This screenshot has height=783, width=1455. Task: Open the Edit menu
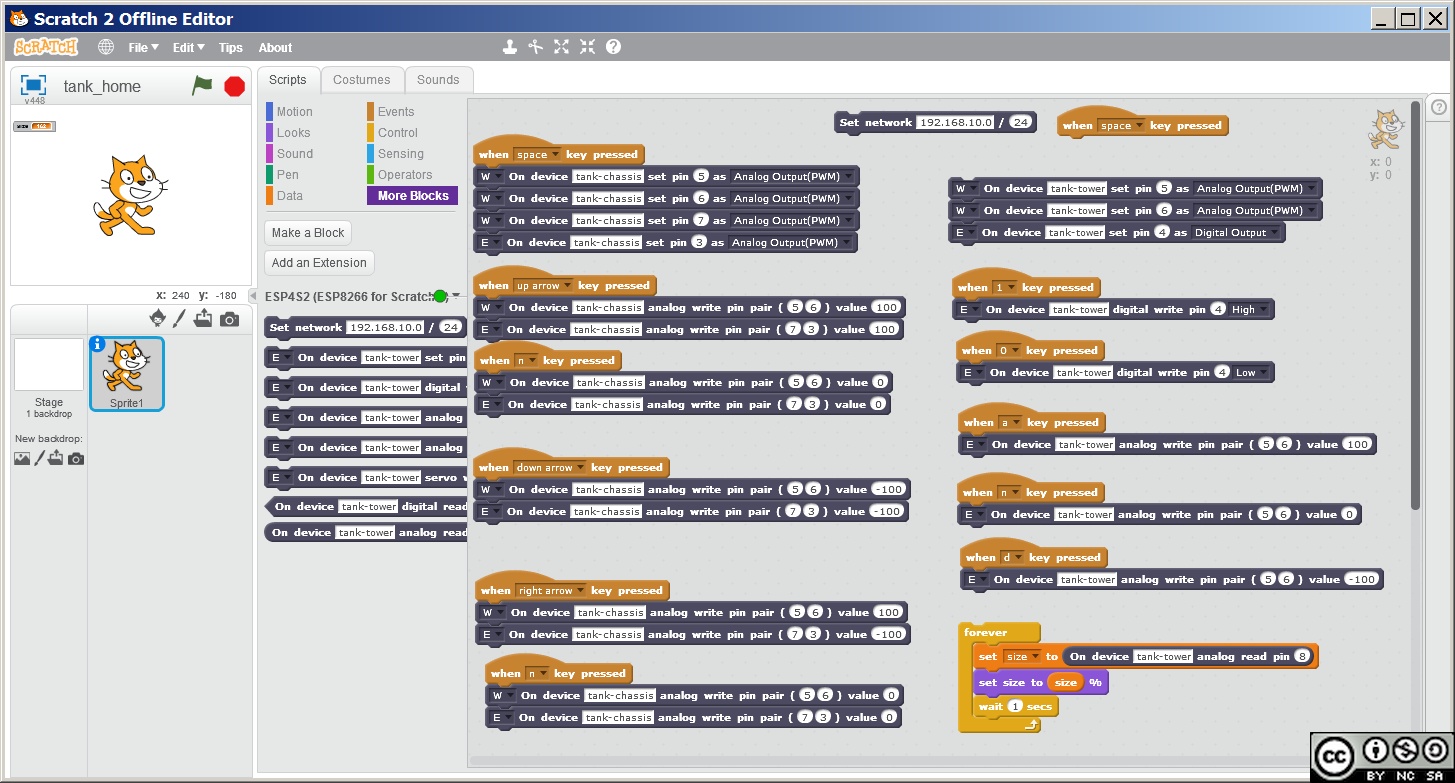point(188,47)
